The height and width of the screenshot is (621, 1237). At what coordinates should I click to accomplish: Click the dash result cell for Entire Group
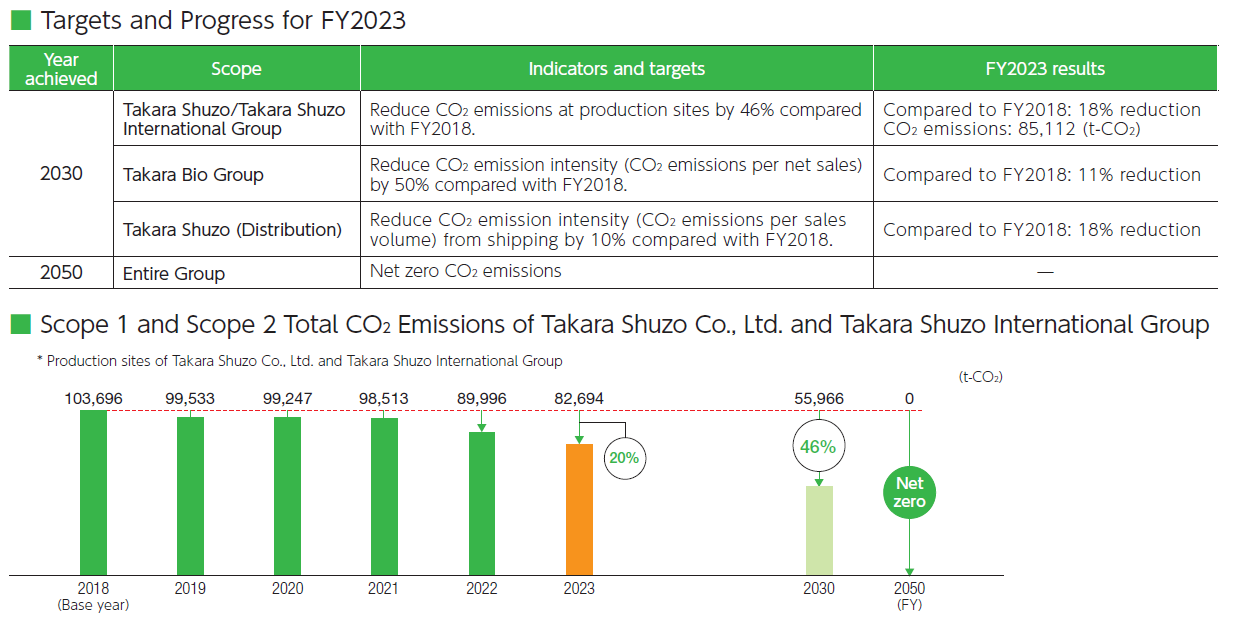point(1045,272)
